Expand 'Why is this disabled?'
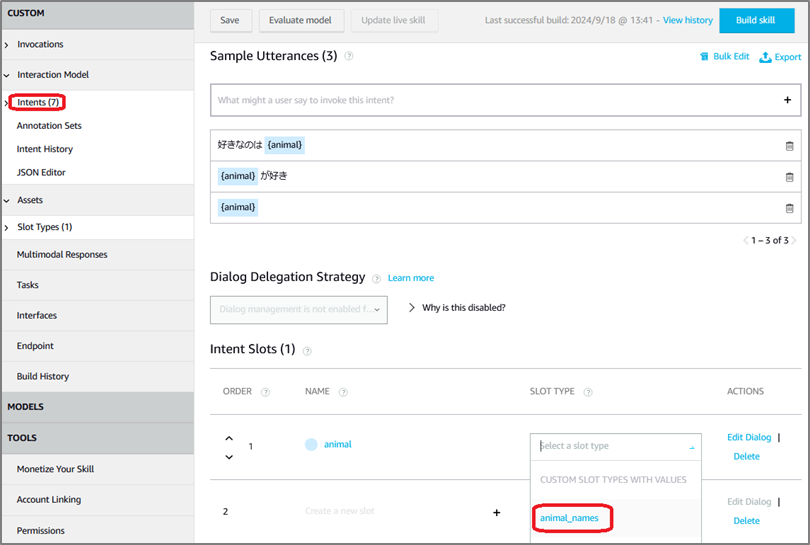 tap(457, 307)
